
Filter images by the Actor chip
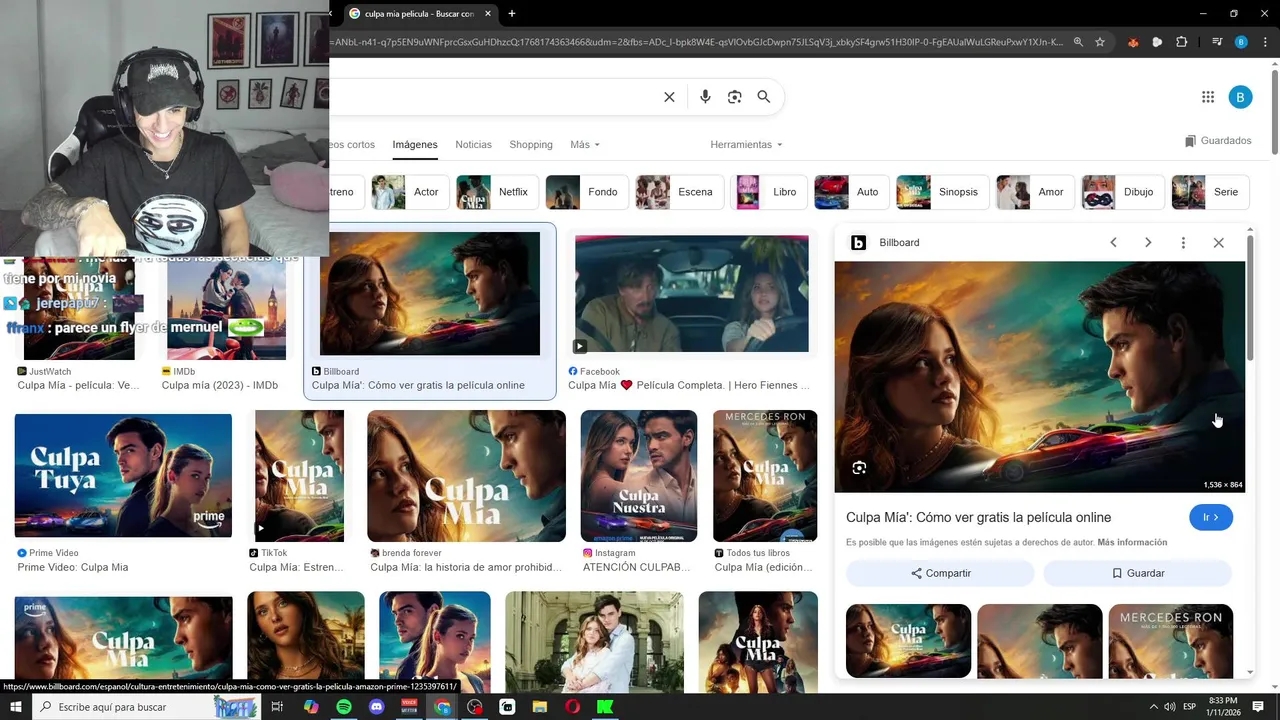(x=409, y=192)
